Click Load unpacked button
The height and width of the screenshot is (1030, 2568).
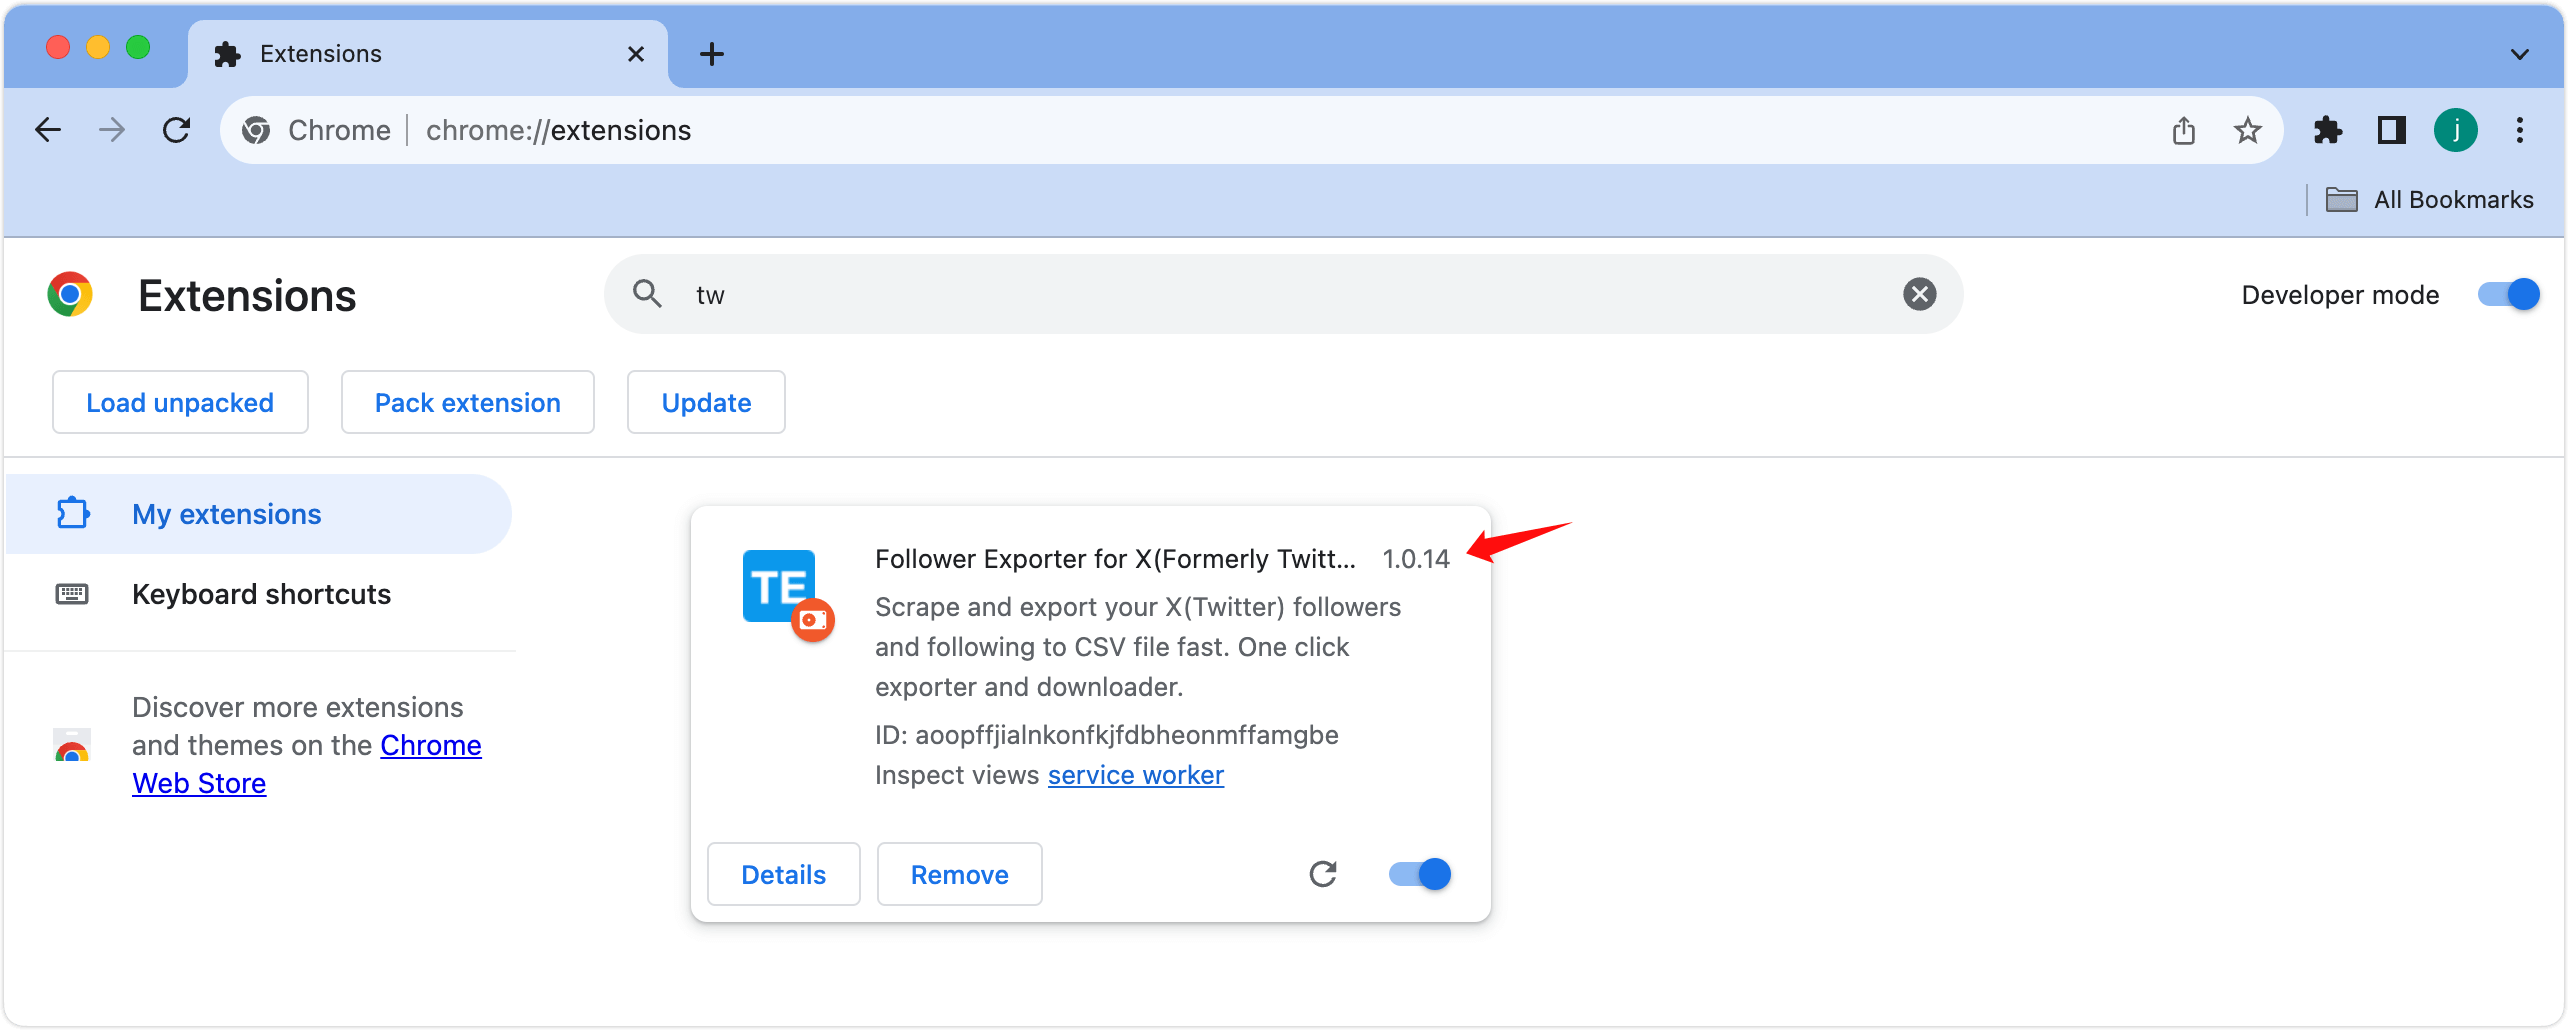180,403
